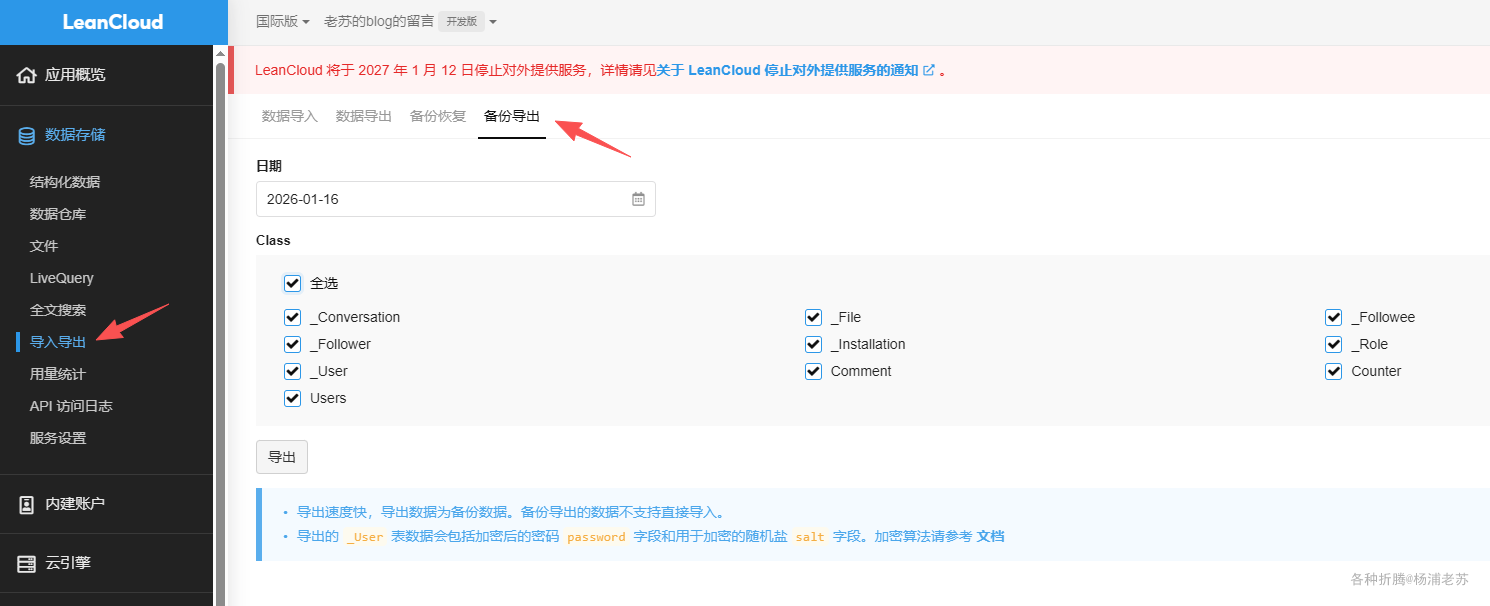Image resolution: width=1490 pixels, height=606 pixels.
Task: Uncheck the _Conversation checkbox
Action: (x=292, y=317)
